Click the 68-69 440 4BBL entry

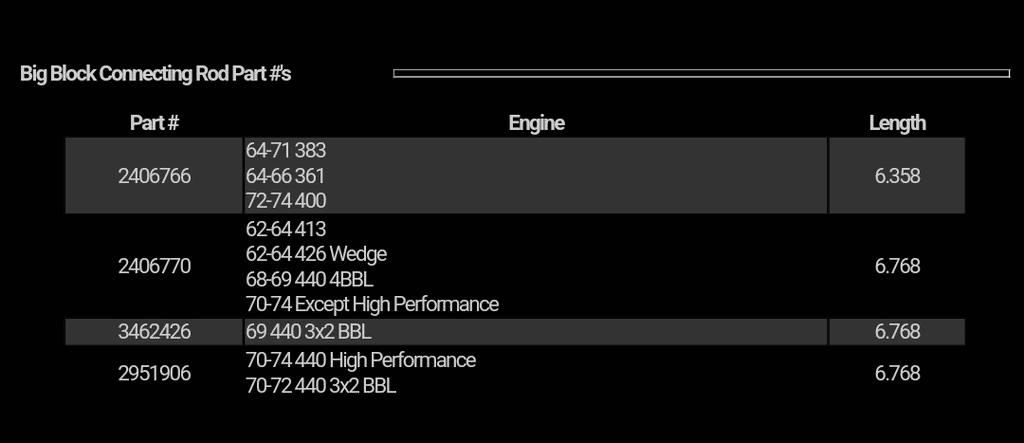(x=309, y=279)
